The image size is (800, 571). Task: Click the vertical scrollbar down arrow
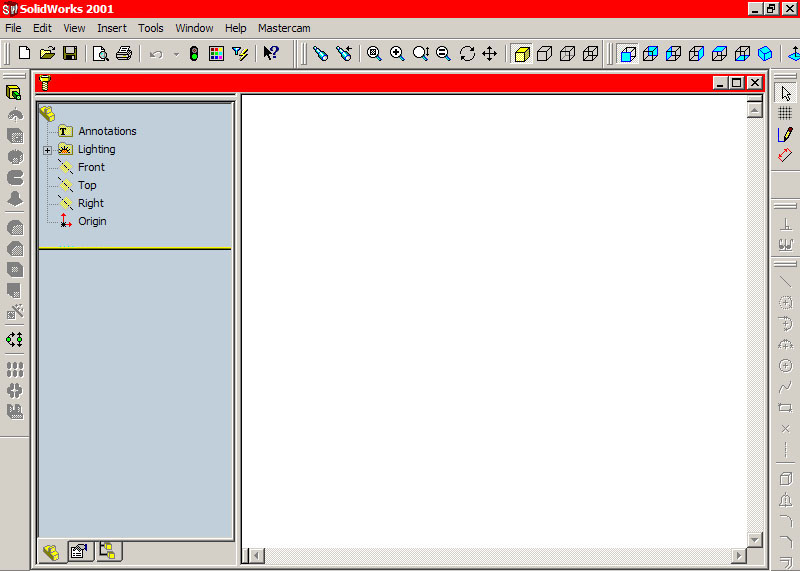pyautogui.click(x=755, y=540)
